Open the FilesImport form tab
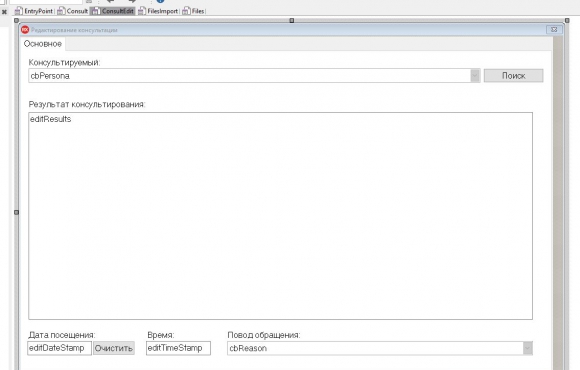The height and width of the screenshot is (370, 580). (158, 11)
